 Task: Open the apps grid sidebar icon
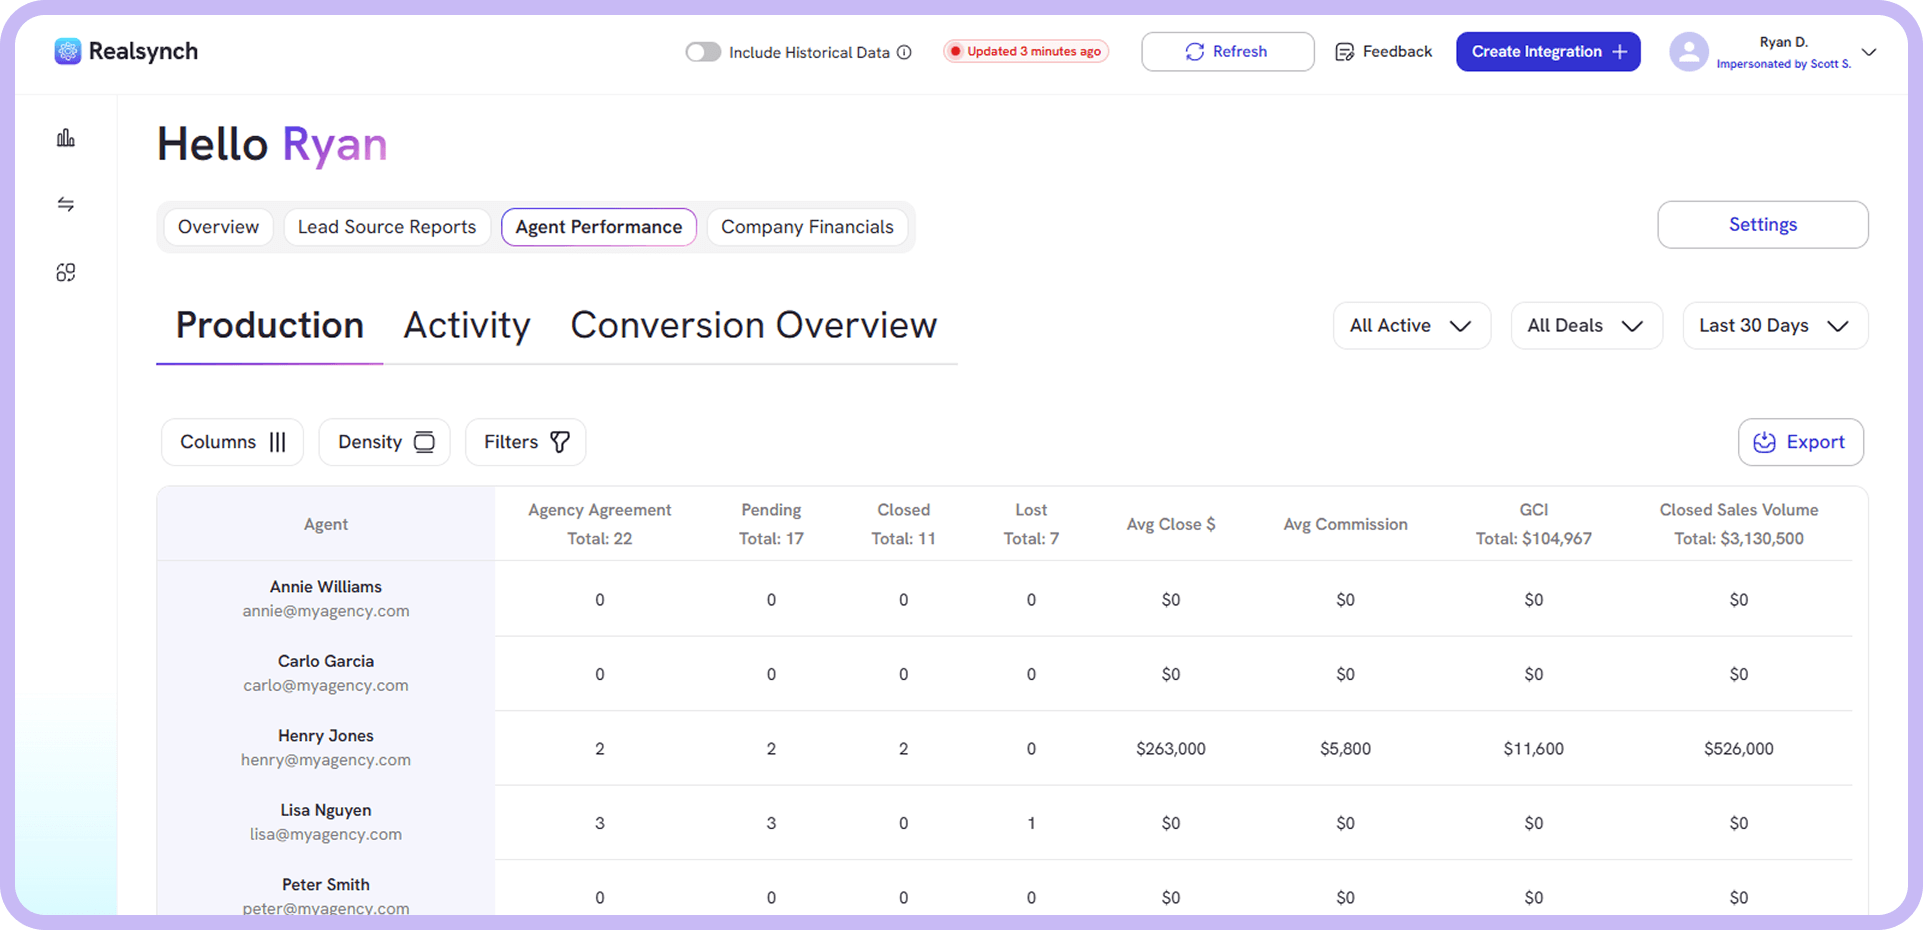[x=66, y=273]
